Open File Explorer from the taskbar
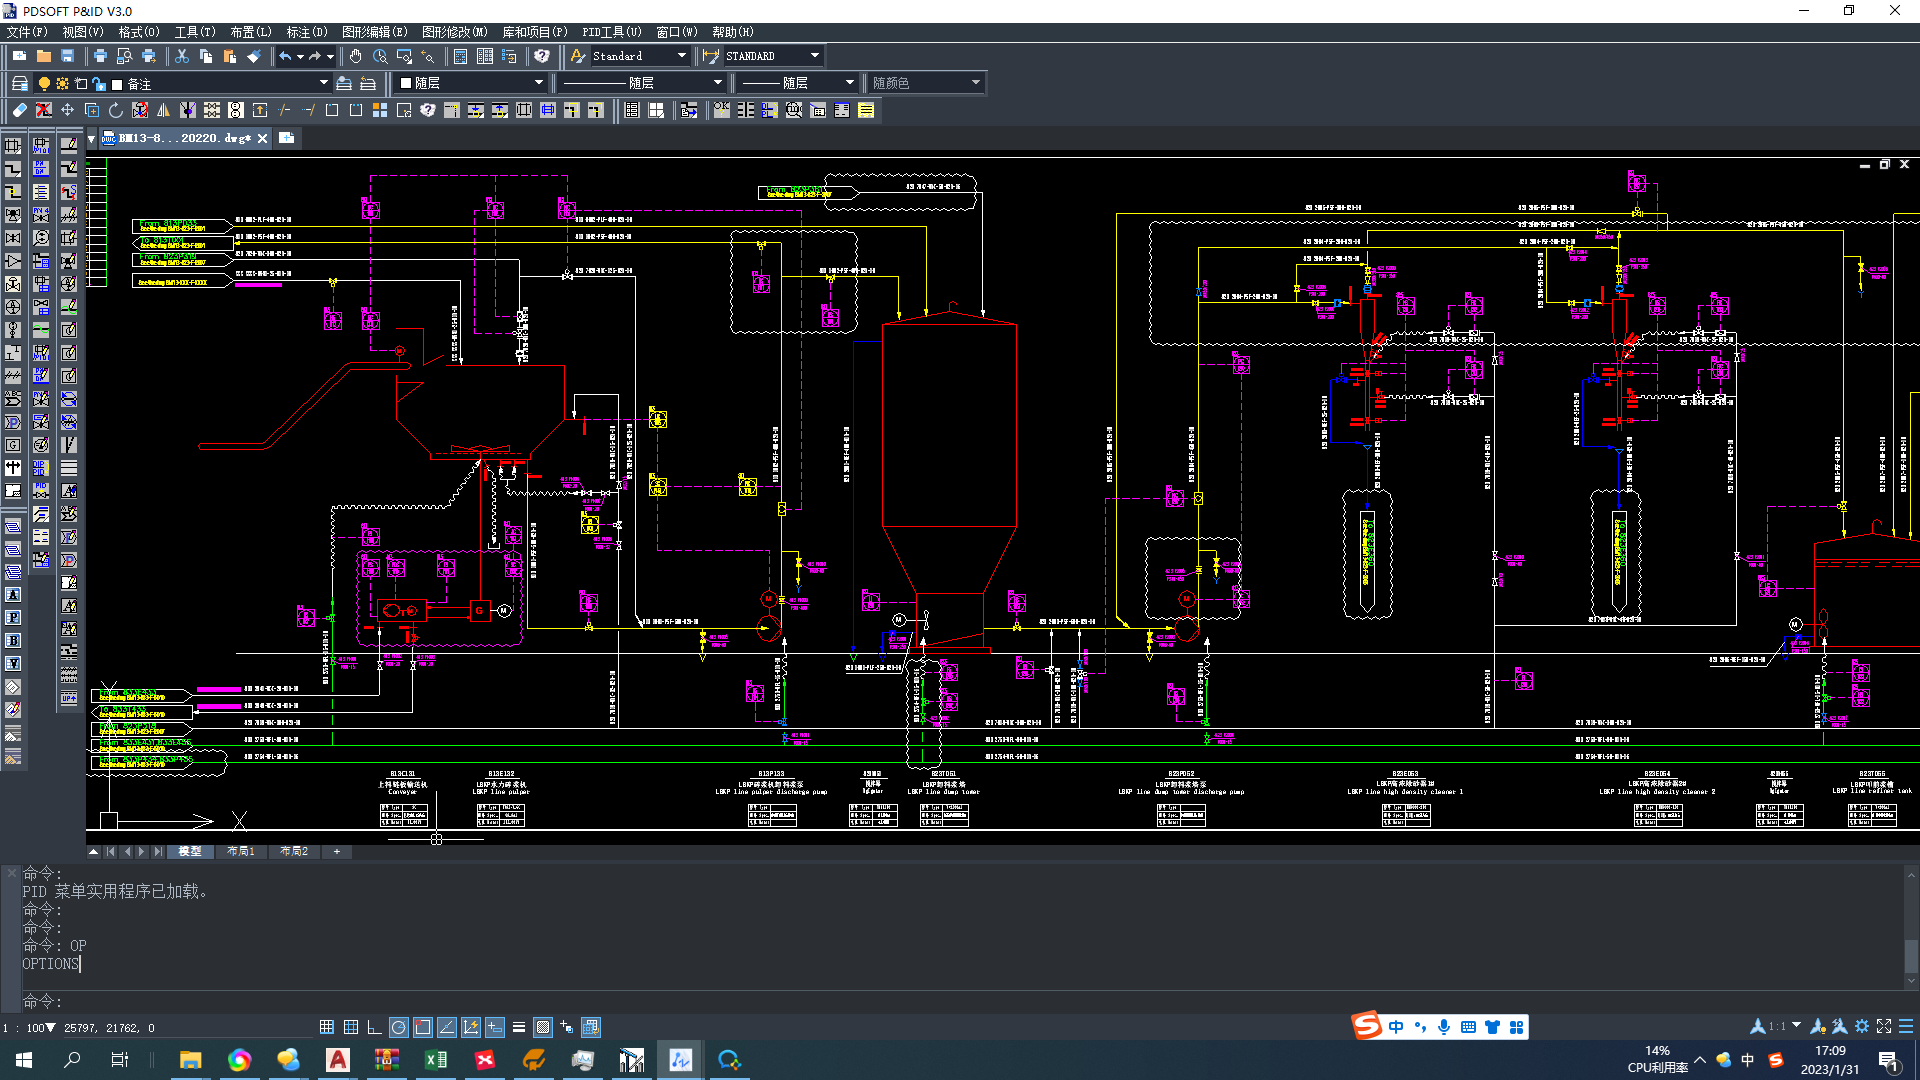 pos(190,1060)
